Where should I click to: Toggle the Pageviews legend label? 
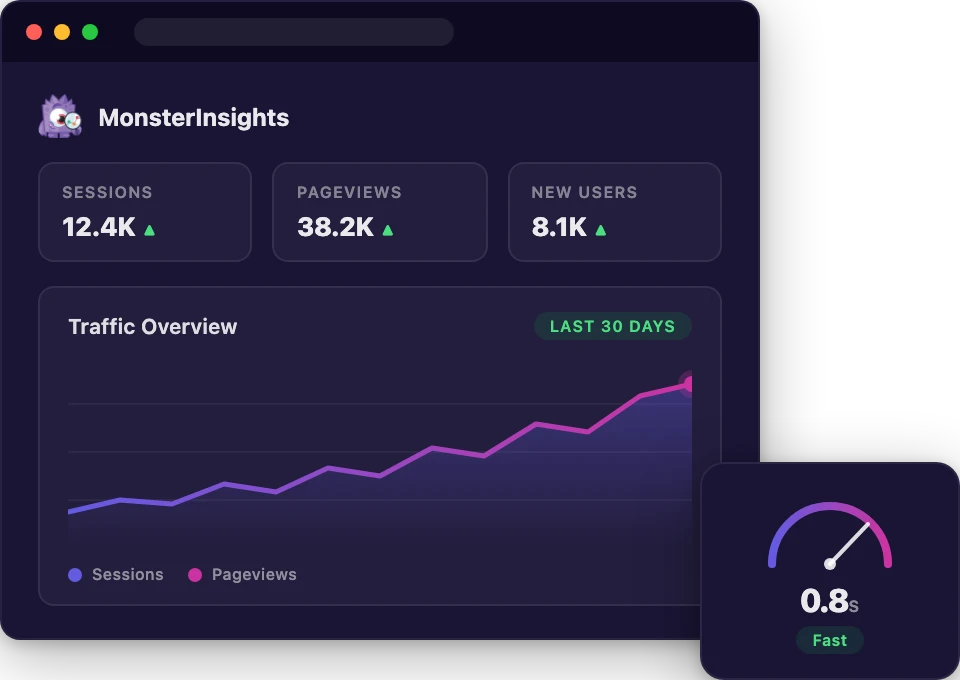254,575
